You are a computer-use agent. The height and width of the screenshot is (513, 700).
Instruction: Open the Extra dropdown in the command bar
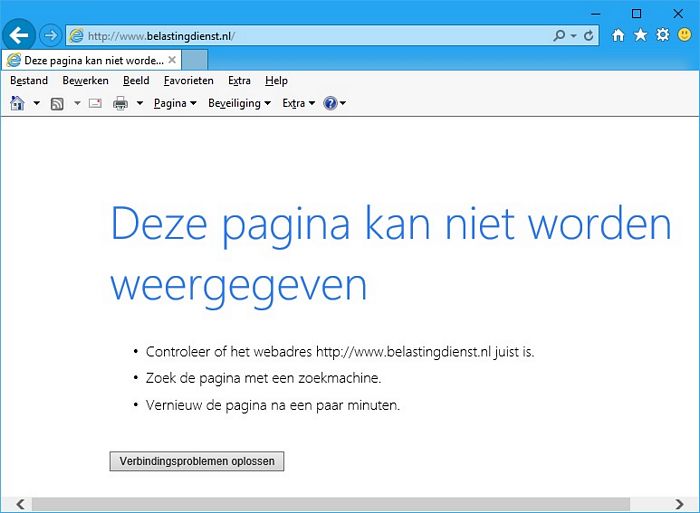(299, 103)
